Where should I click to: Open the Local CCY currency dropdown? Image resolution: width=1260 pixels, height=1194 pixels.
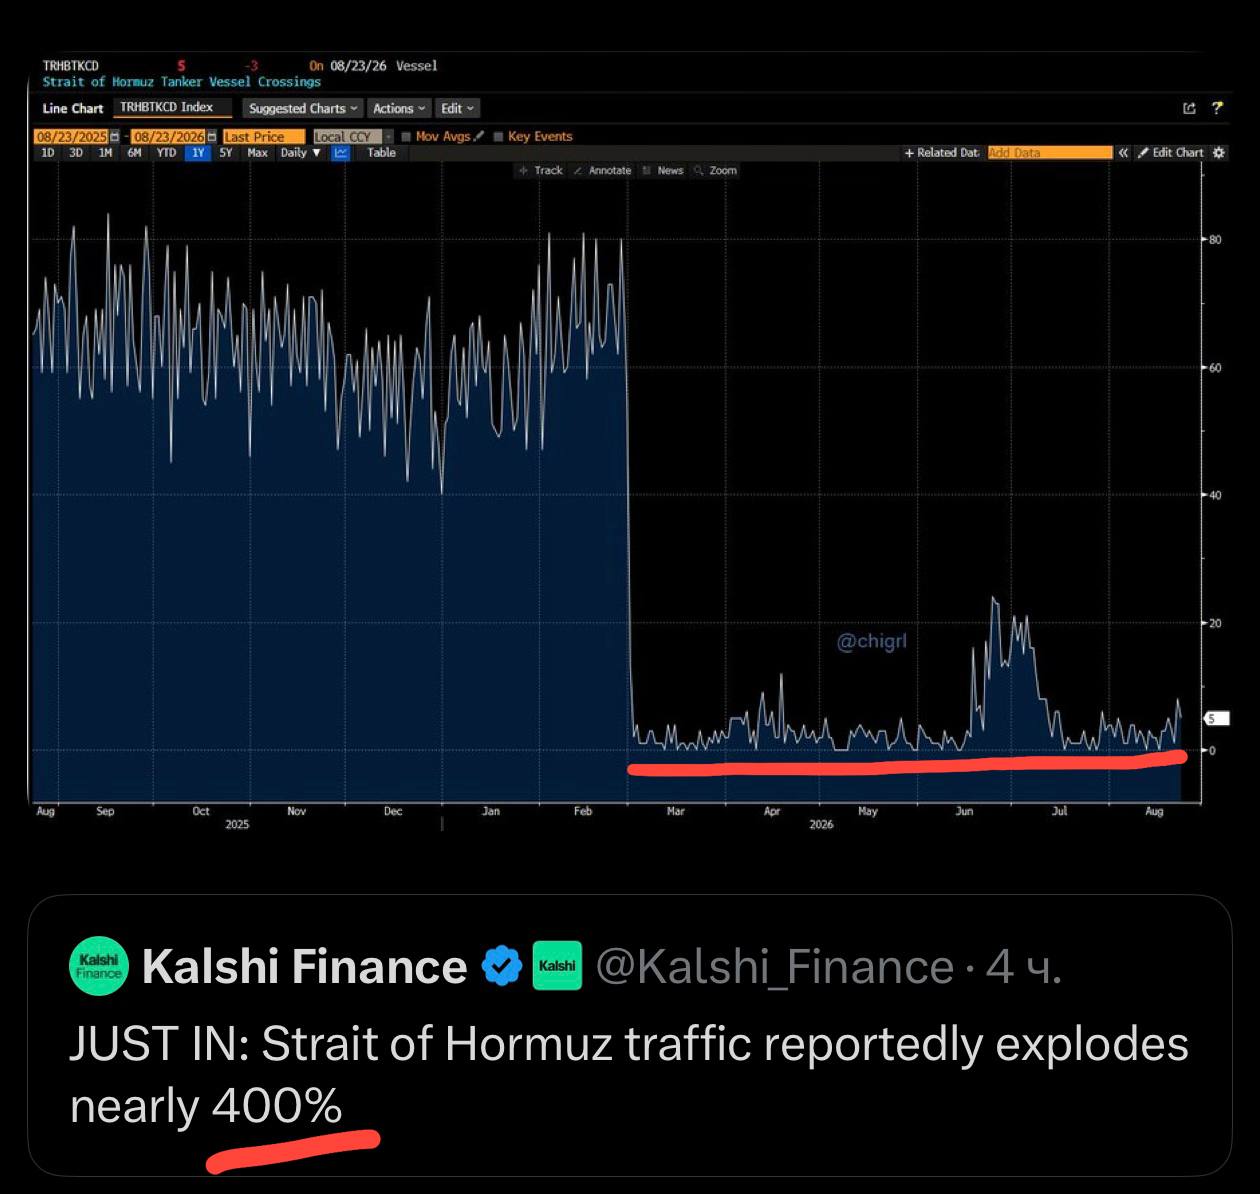pyautogui.click(x=352, y=136)
